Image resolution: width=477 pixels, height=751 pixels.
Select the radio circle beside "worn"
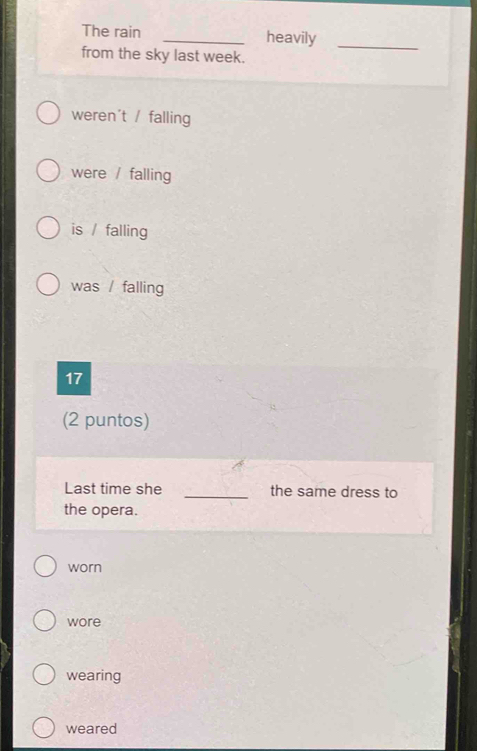tap(45, 566)
